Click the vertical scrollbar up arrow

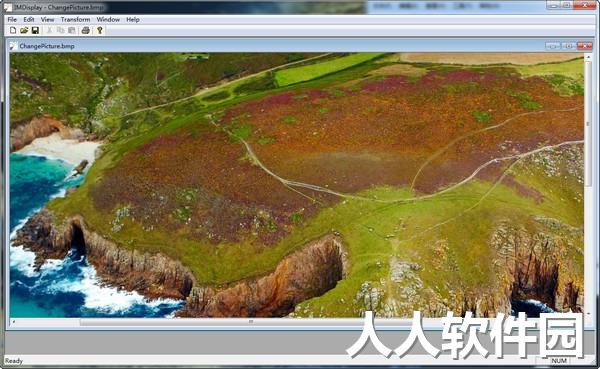pos(588,57)
